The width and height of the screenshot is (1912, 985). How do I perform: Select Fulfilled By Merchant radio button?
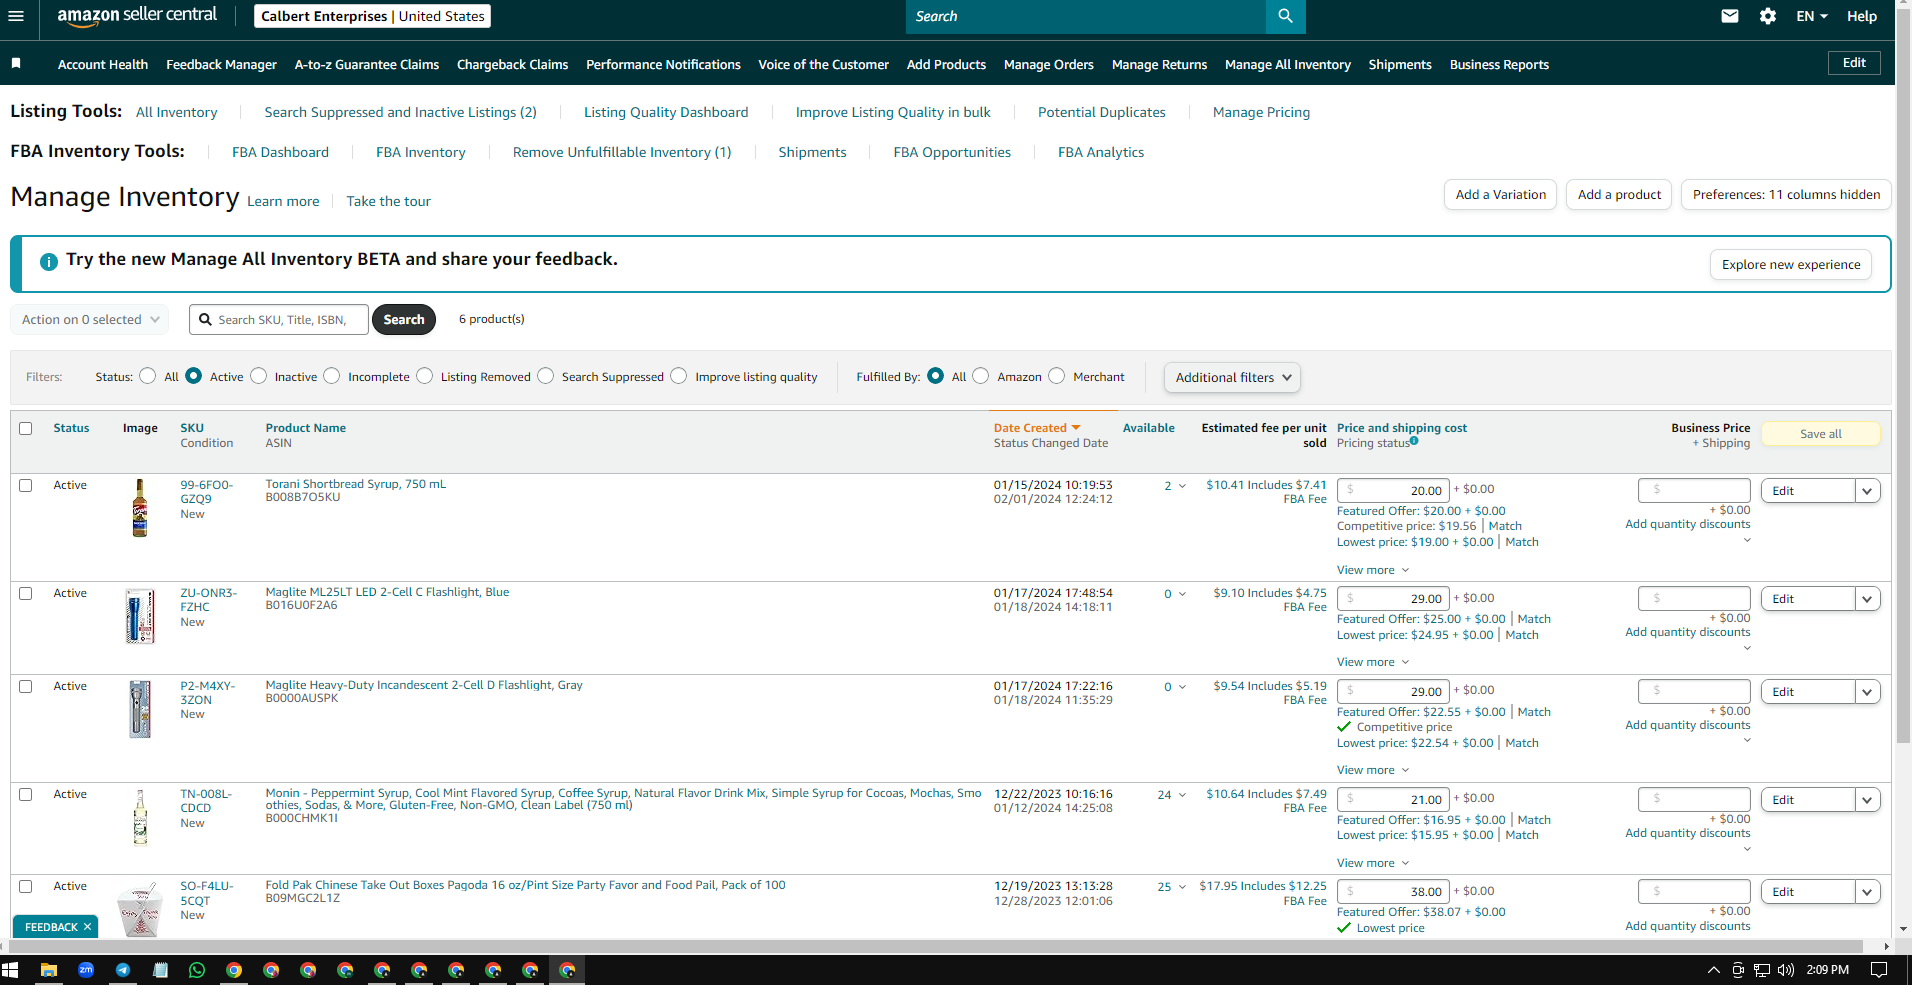(x=1057, y=376)
